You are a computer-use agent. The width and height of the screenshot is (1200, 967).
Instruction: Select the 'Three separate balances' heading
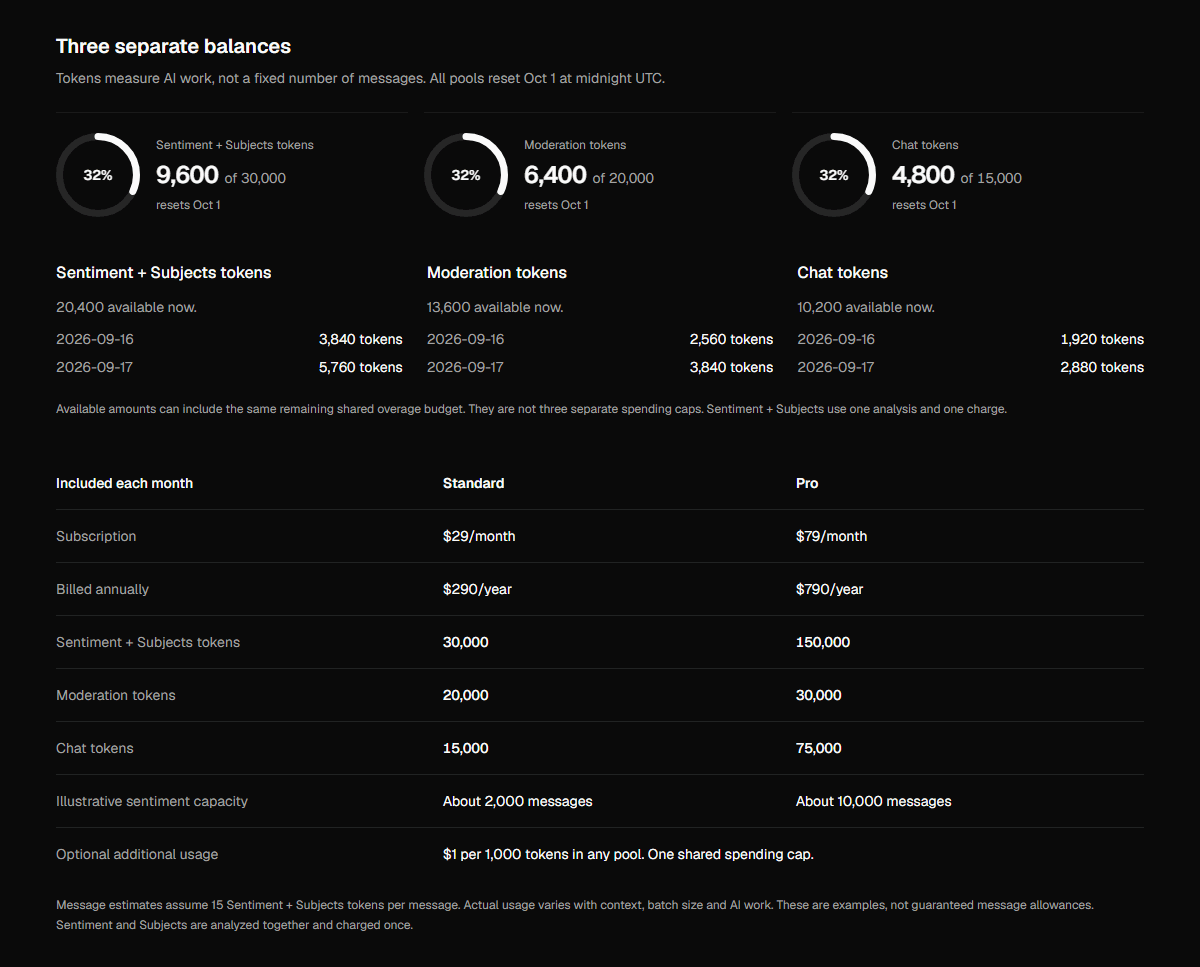click(x=174, y=46)
